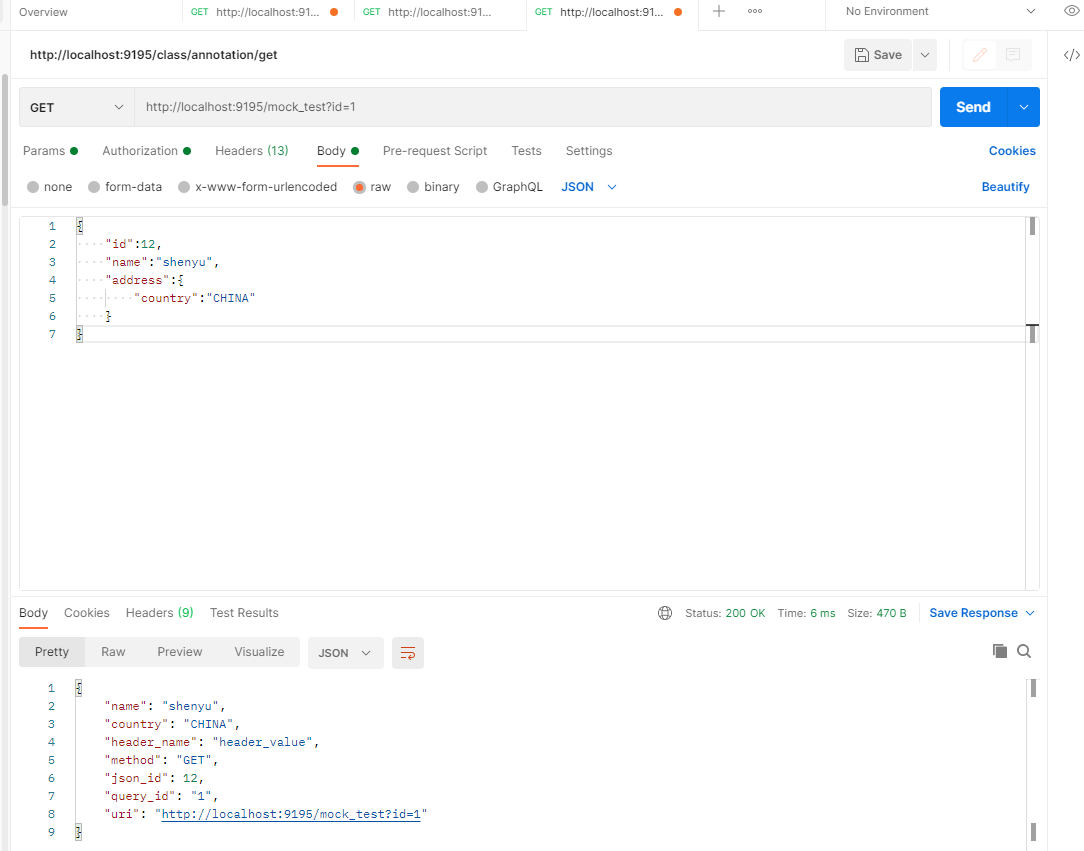This screenshot has width=1084, height=851.
Task: Click the Save button
Action: point(878,55)
